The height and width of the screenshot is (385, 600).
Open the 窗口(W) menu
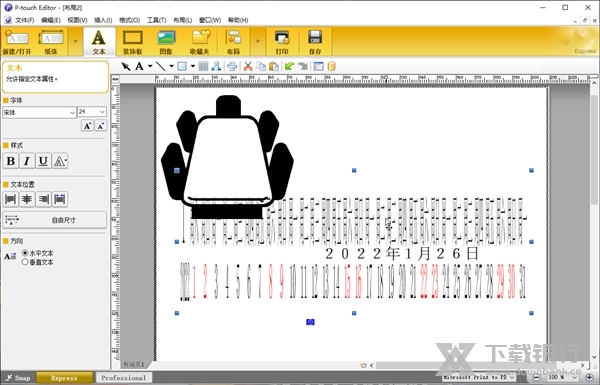pos(210,20)
